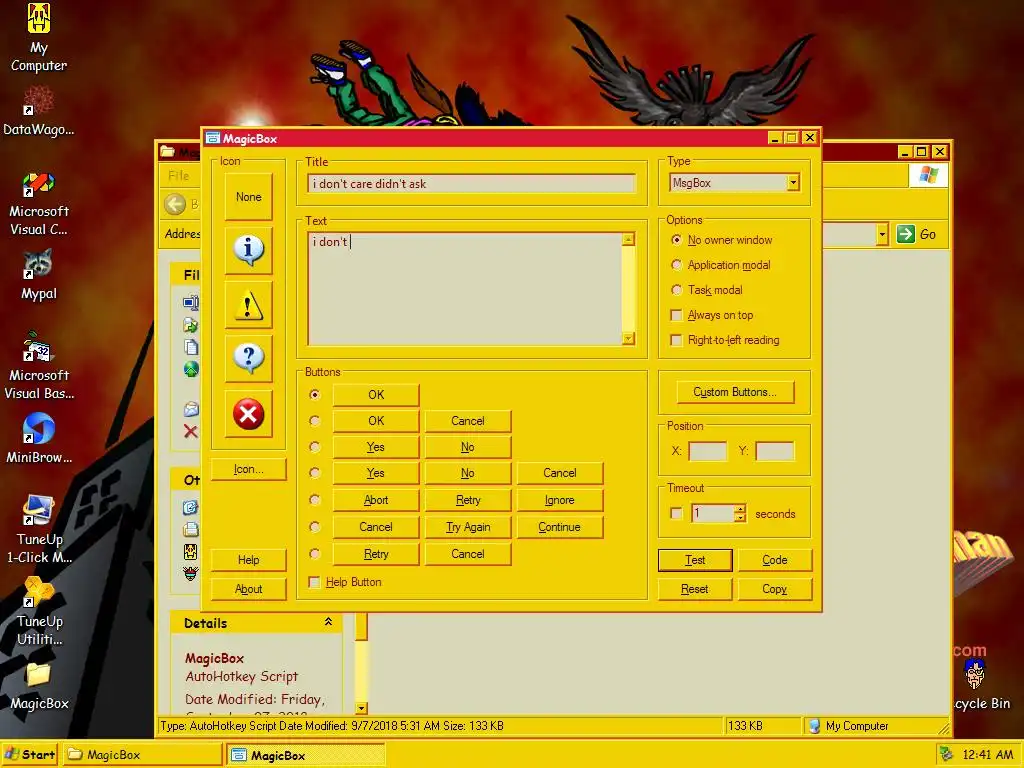Enable the Help Button checkbox

tap(314, 582)
